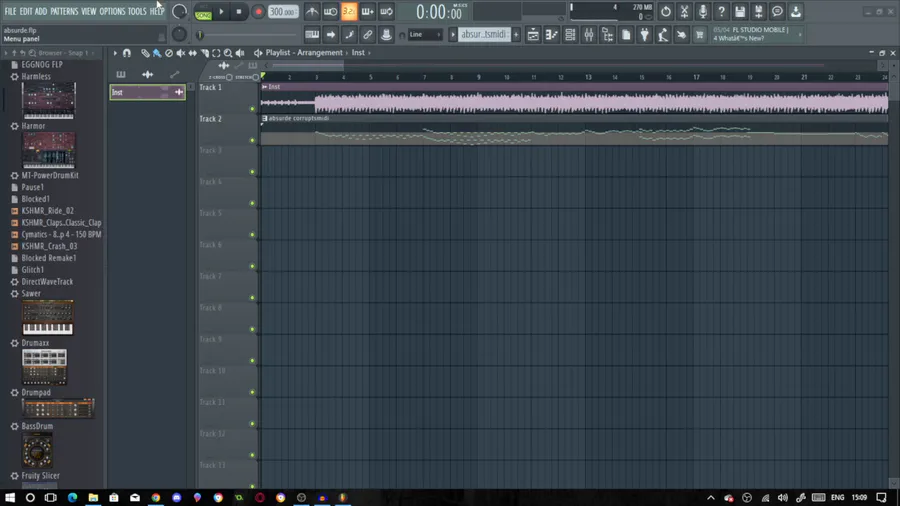Open the Browser view icon
This screenshot has height=506, width=900.
pos(607,34)
